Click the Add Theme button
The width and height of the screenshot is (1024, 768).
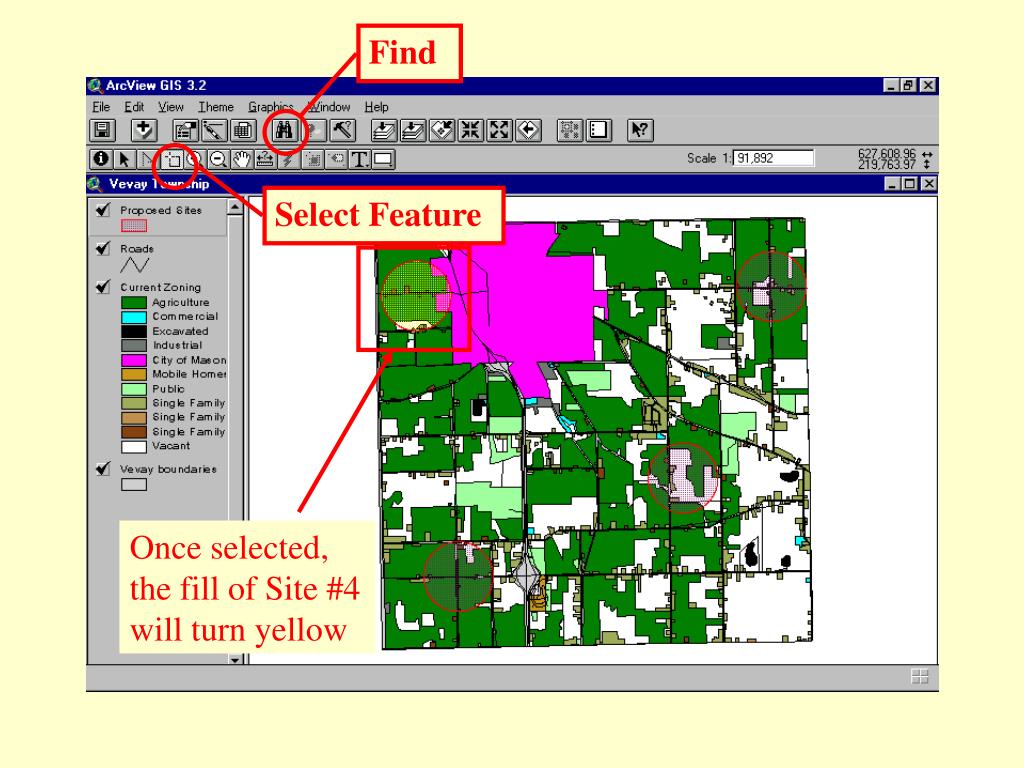[143, 130]
